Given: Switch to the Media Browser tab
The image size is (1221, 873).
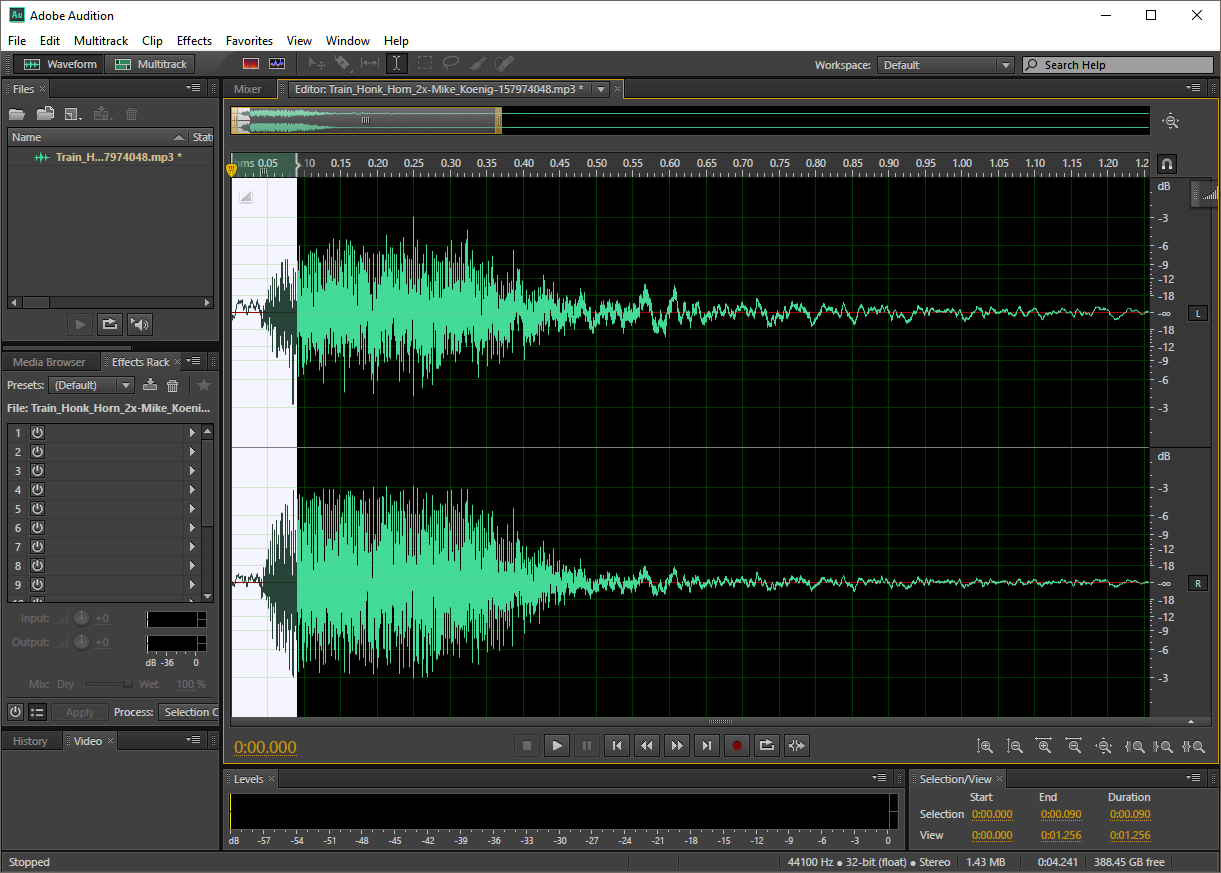Looking at the screenshot, I should pyautogui.click(x=49, y=362).
